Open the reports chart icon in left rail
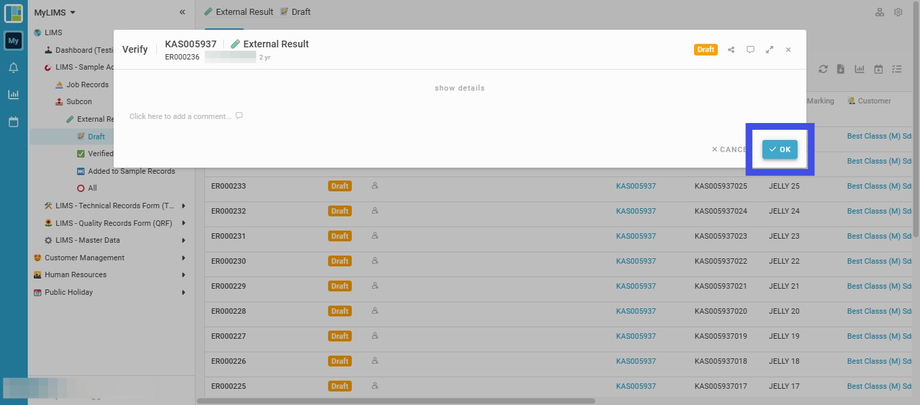920x405 pixels. (13, 94)
